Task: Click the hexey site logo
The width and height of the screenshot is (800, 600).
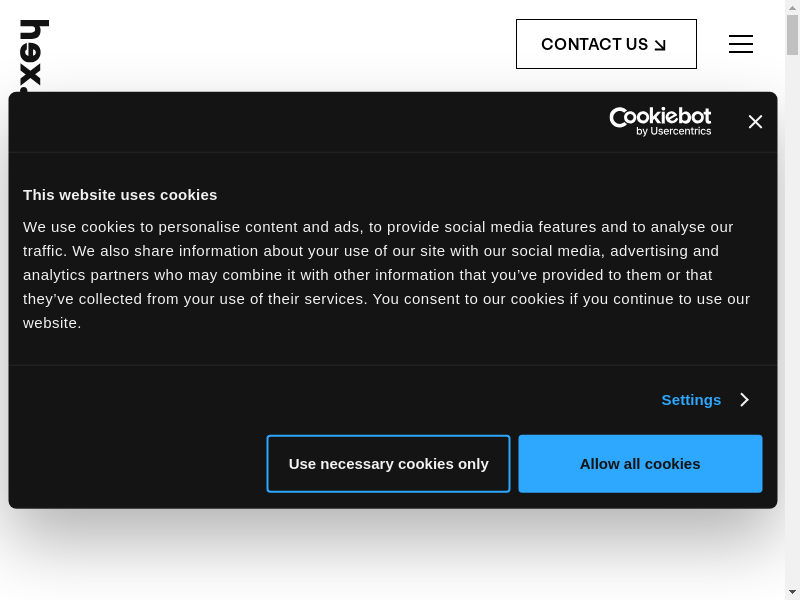Action: pos(34,52)
